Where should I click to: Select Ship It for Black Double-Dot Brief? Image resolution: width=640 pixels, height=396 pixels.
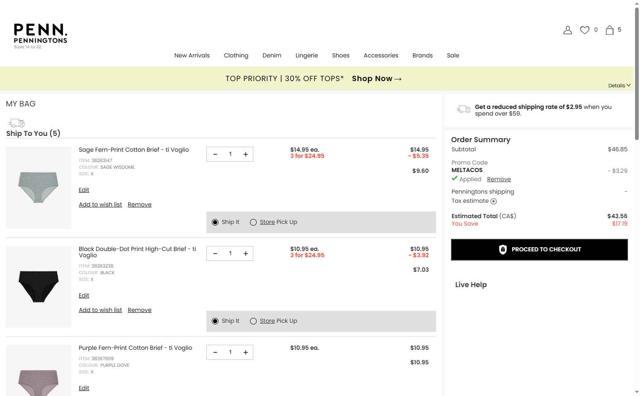pos(215,321)
